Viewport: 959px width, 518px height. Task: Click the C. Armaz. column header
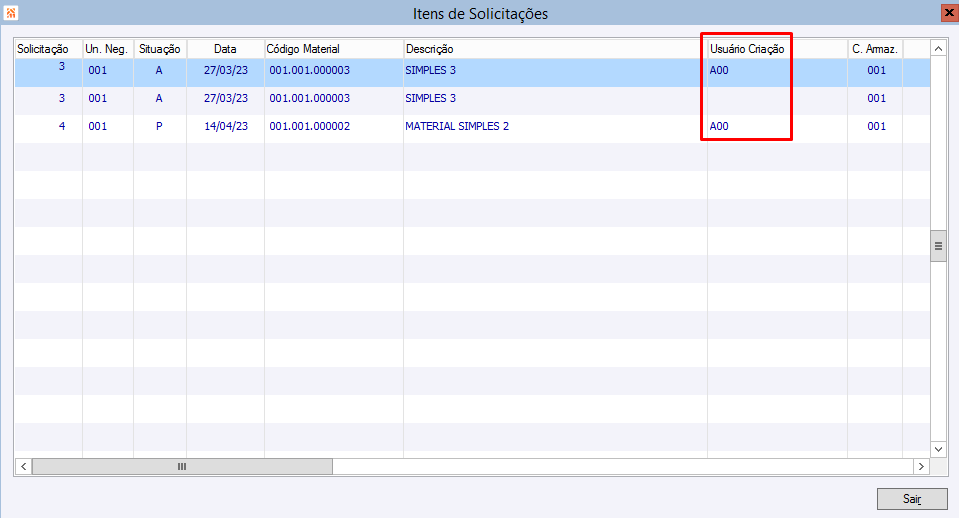(x=875, y=49)
